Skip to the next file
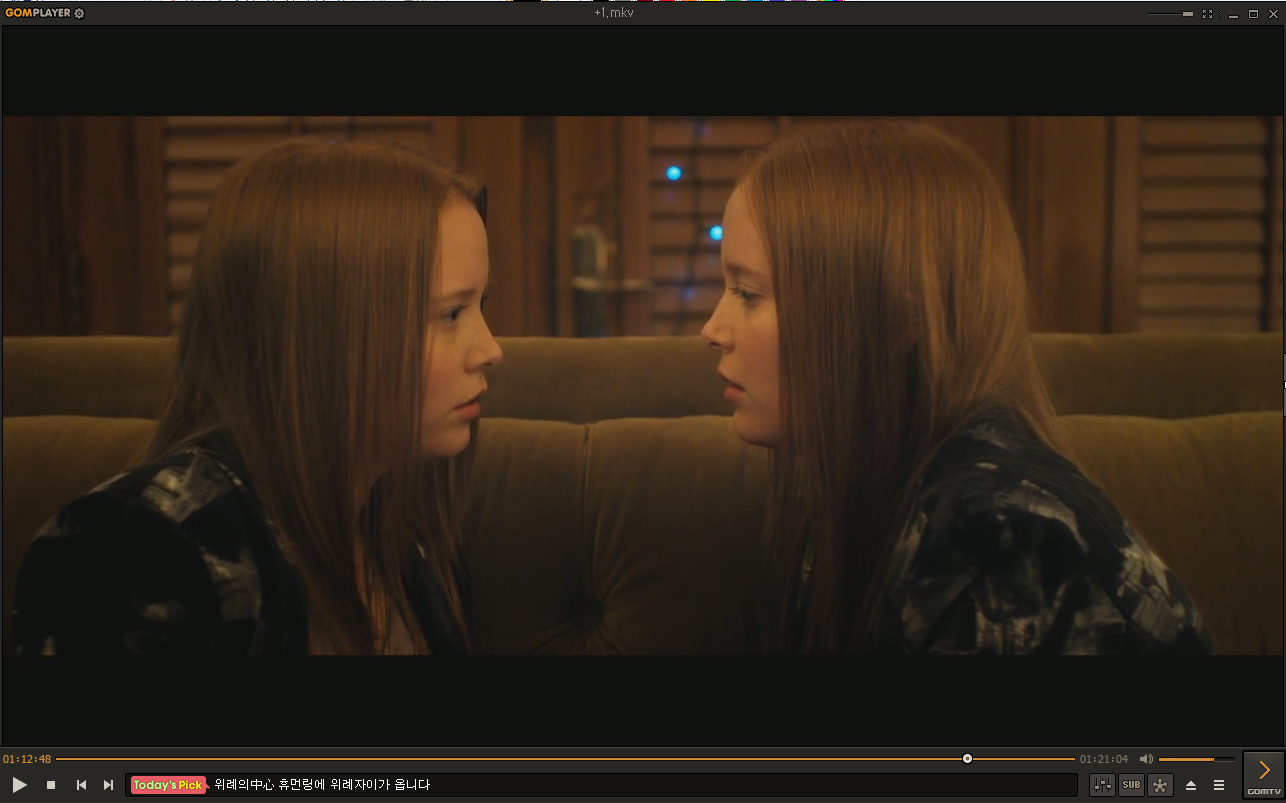The width and height of the screenshot is (1286, 803). [108, 785]
